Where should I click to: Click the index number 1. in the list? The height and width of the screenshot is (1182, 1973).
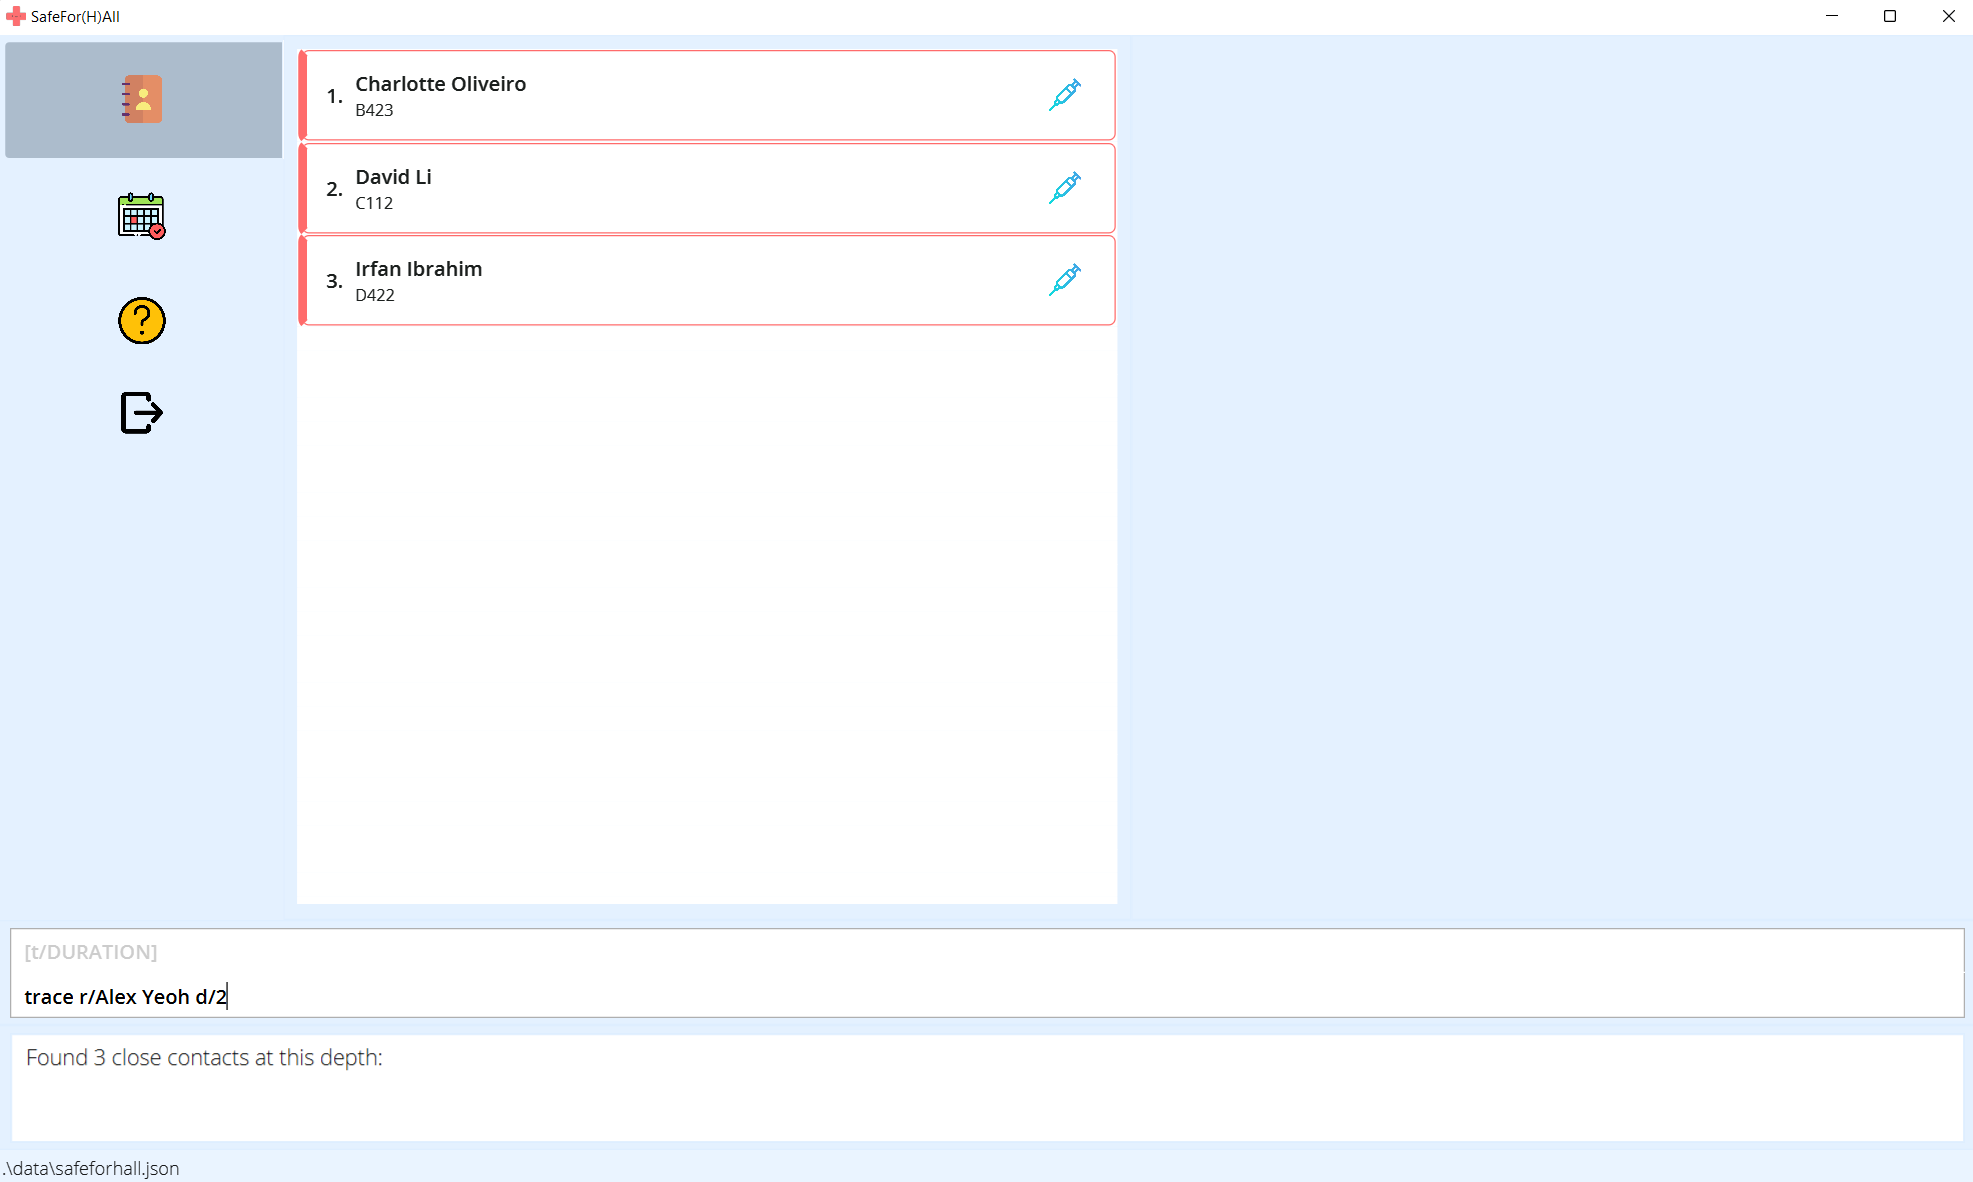pyautogui.click(x=334, y=96)
